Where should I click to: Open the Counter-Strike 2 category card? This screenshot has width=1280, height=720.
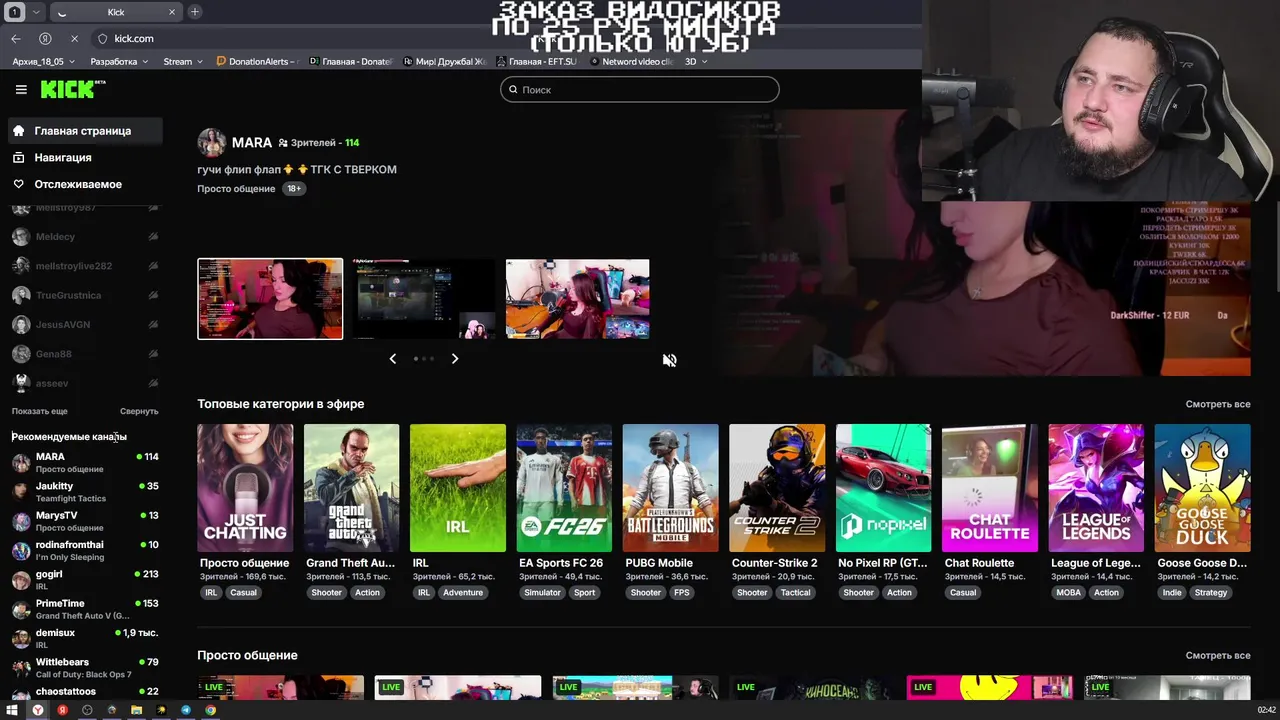[777, 488]
